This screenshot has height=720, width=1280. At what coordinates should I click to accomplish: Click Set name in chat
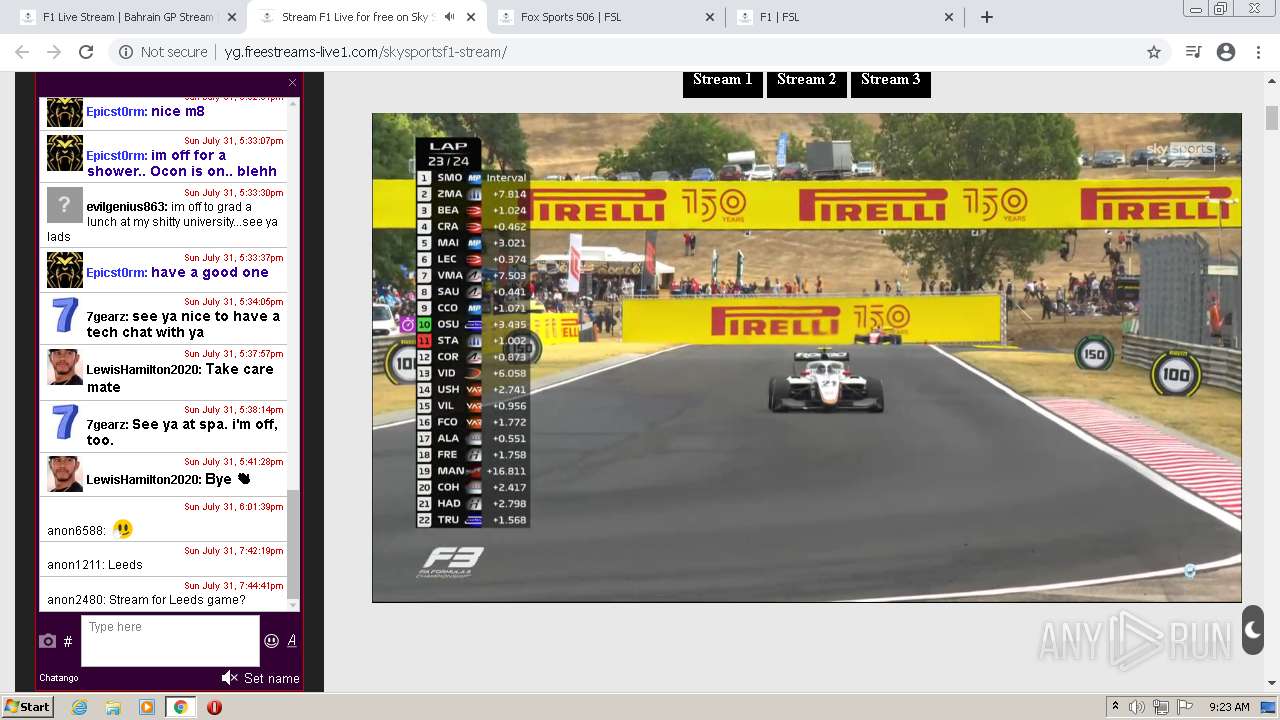271,678
